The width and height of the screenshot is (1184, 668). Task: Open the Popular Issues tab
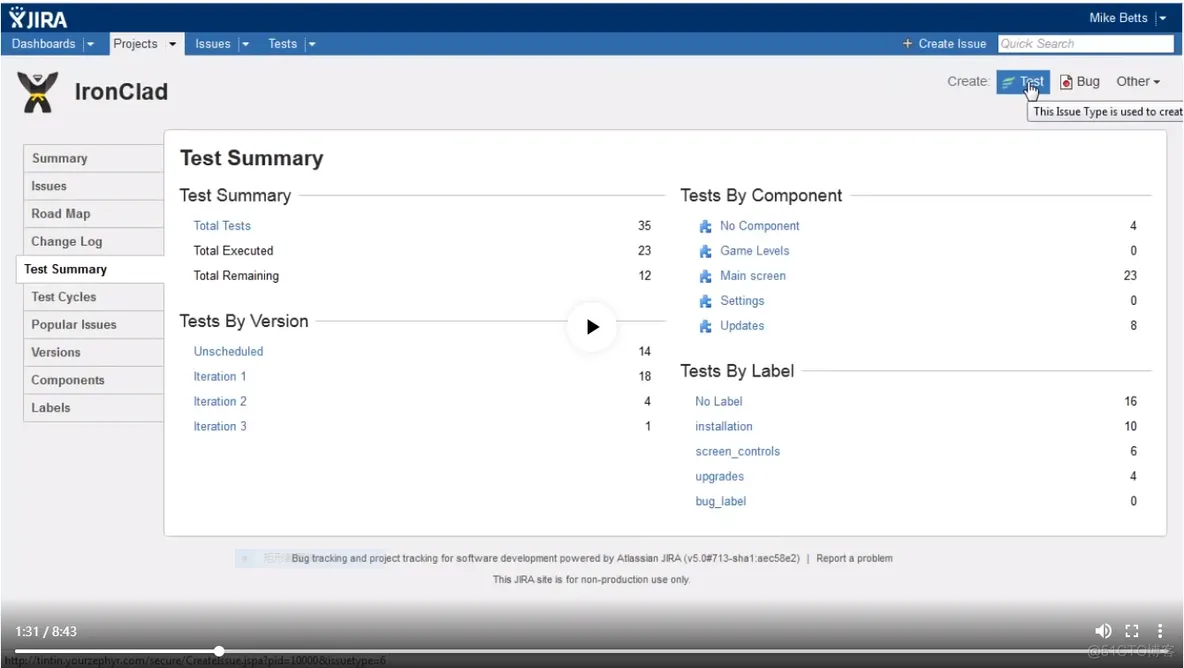(x=94, y=325)
